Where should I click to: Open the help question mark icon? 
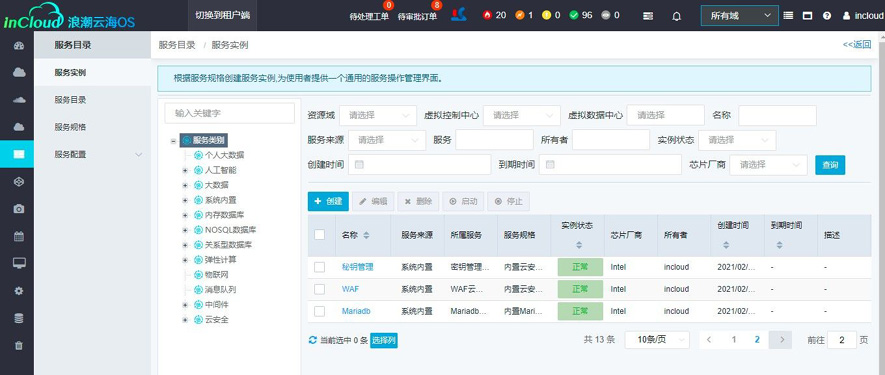pyautogui.click(x=827, y=16)
